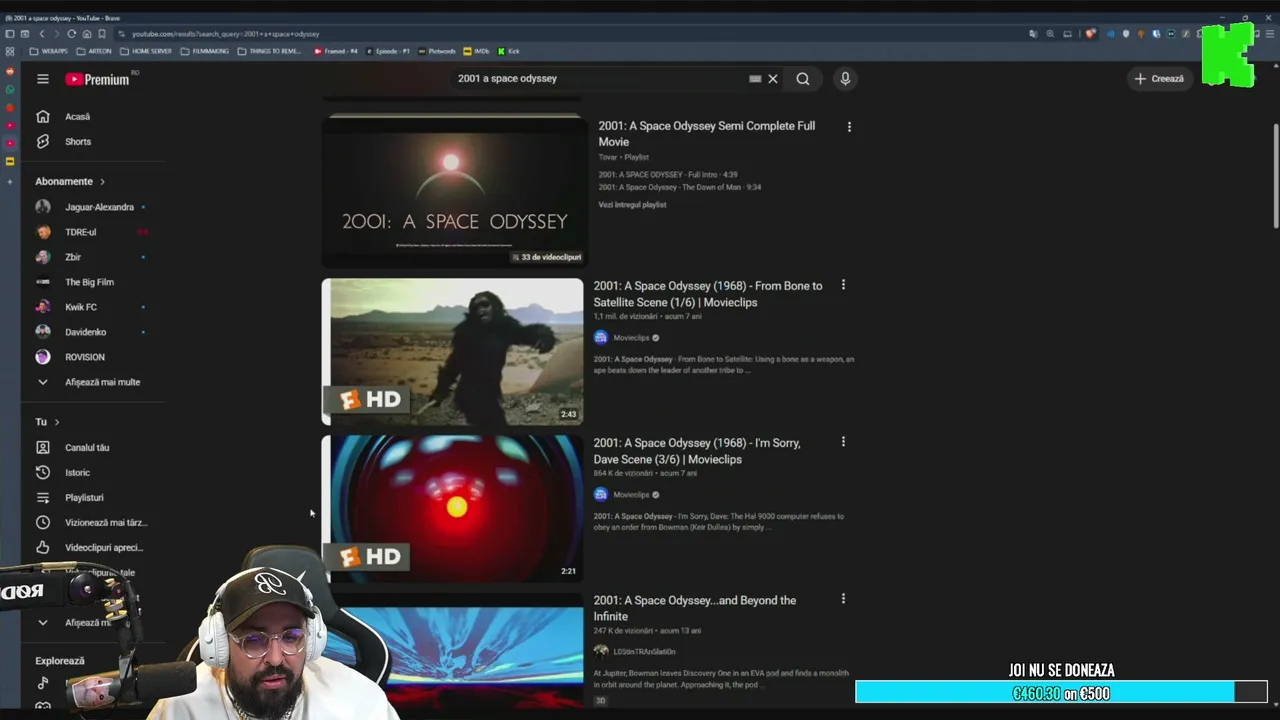1280x720 pixels.
Task: Open the Kick bookmark
Action: (509, 51)
